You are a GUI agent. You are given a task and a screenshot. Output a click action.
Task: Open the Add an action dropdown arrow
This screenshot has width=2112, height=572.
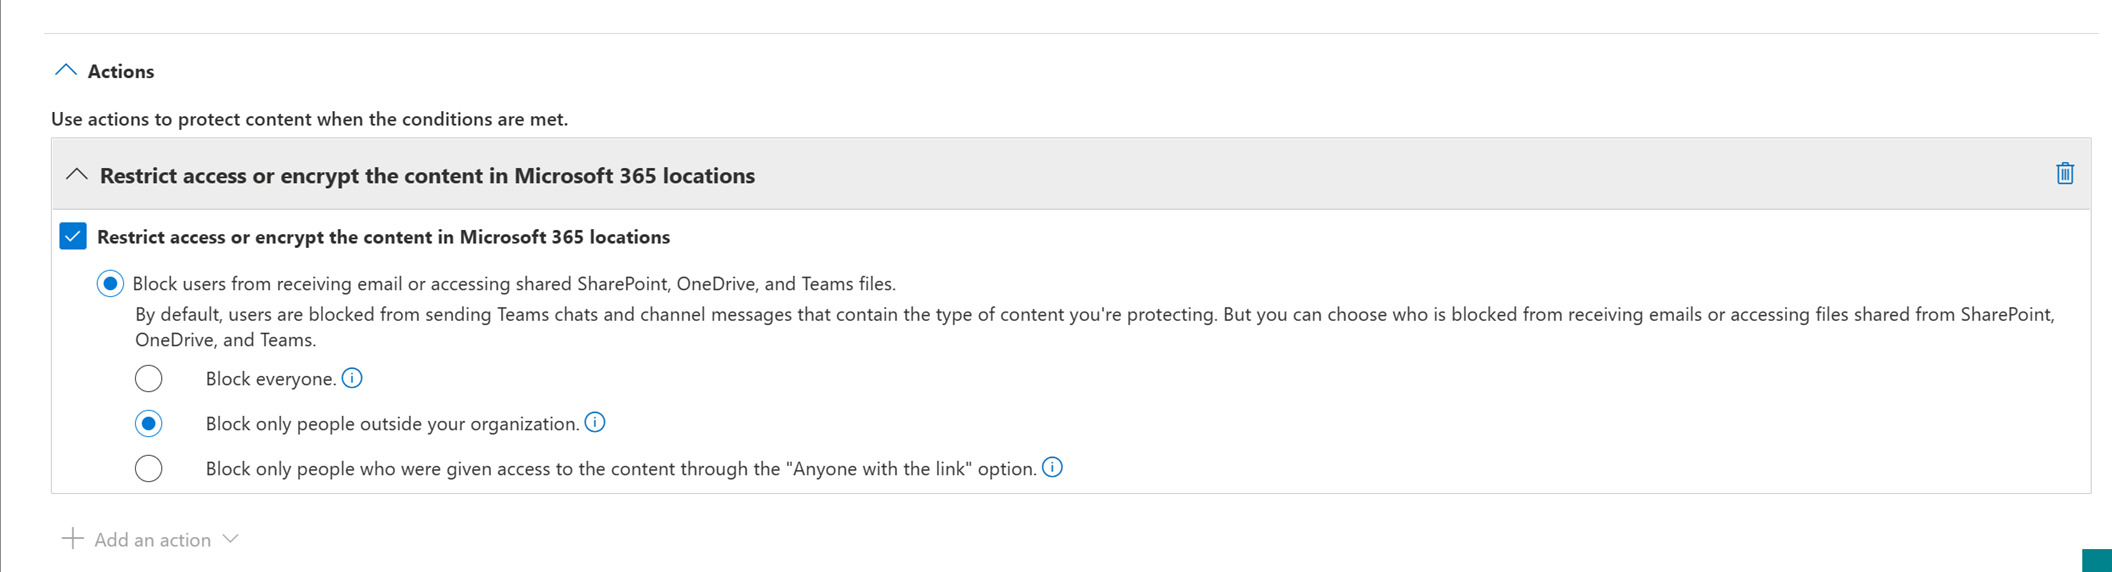pos(231,539)
